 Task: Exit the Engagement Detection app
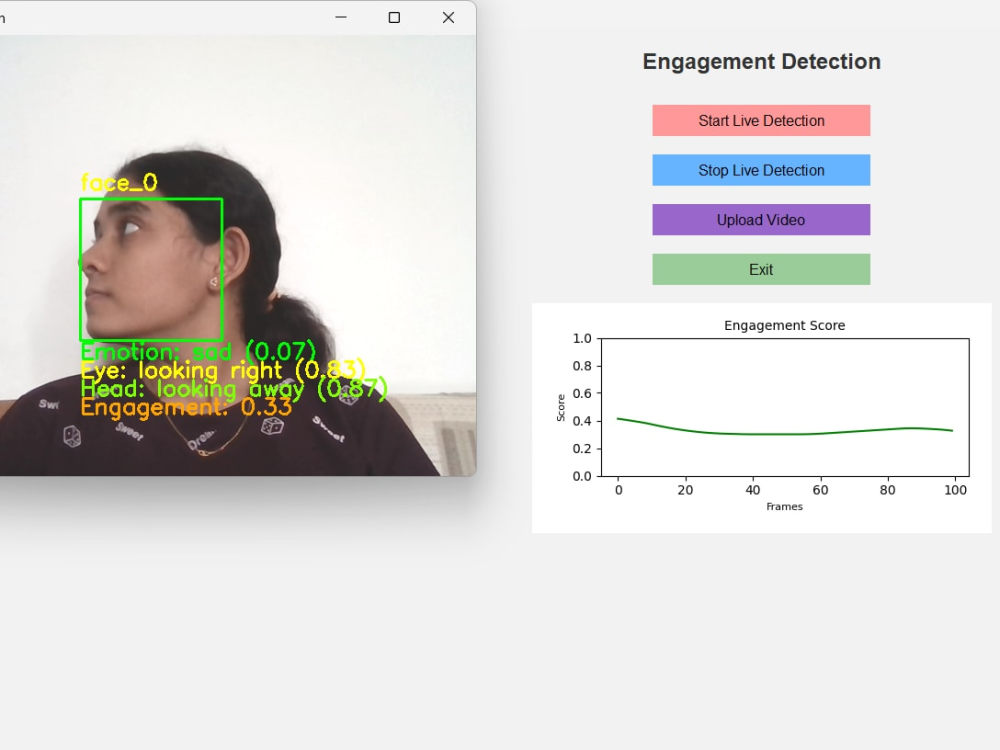(761, 270)
